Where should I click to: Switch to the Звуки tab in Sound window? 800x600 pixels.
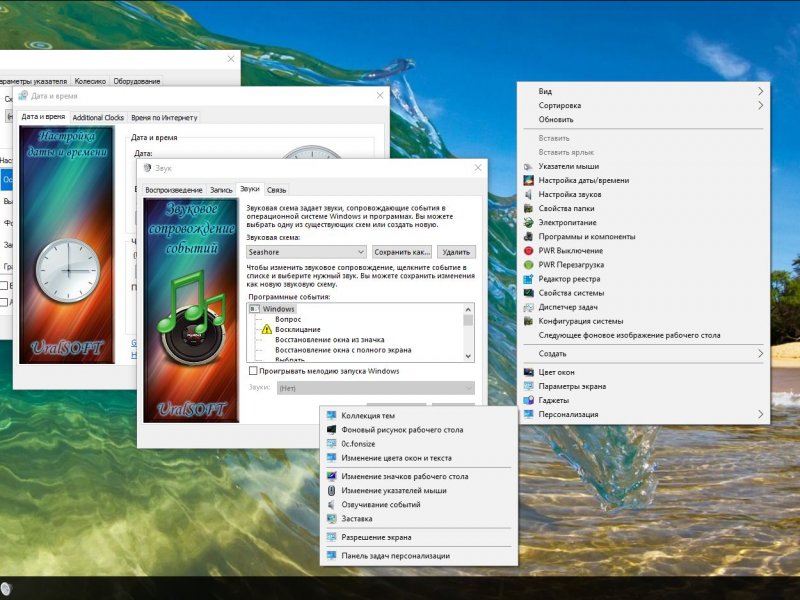[x=250, y=189]
